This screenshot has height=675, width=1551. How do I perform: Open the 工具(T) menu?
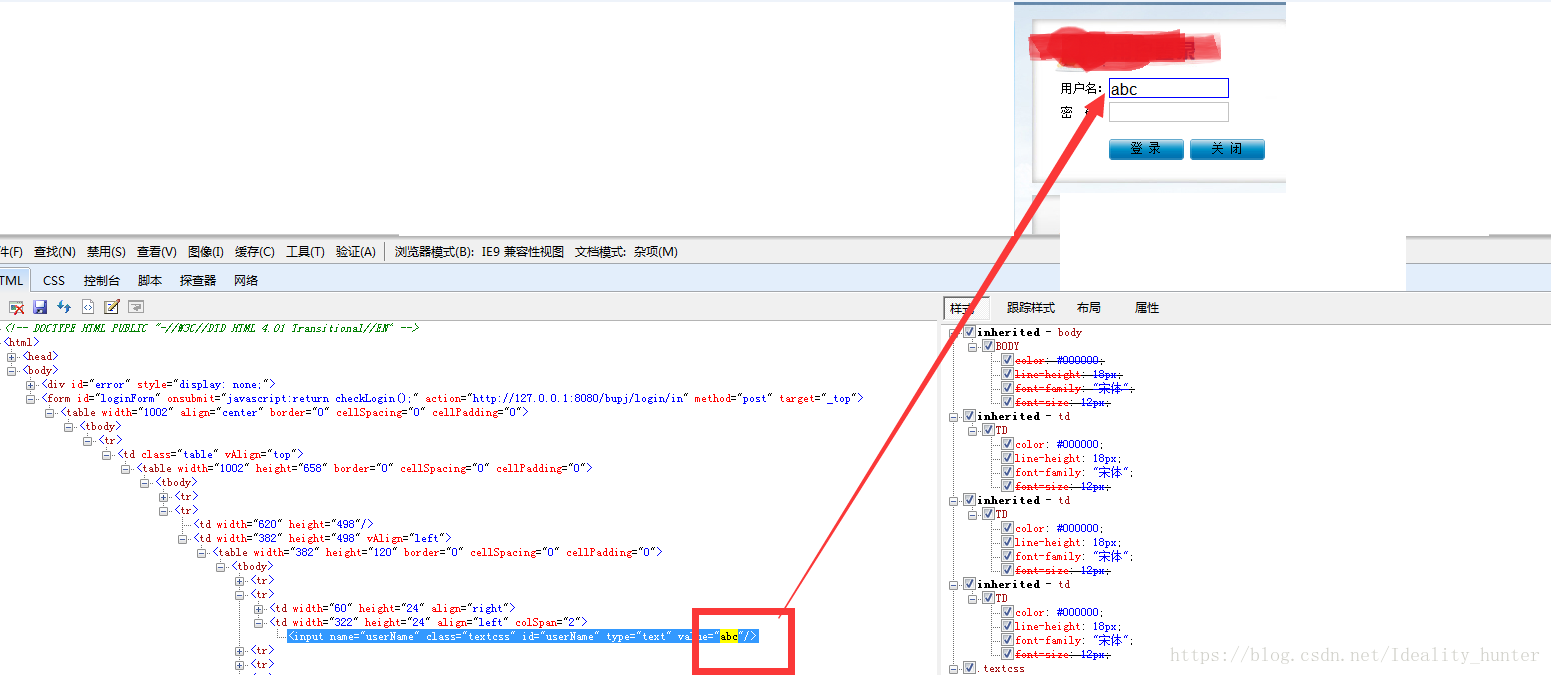click(305, 252)
